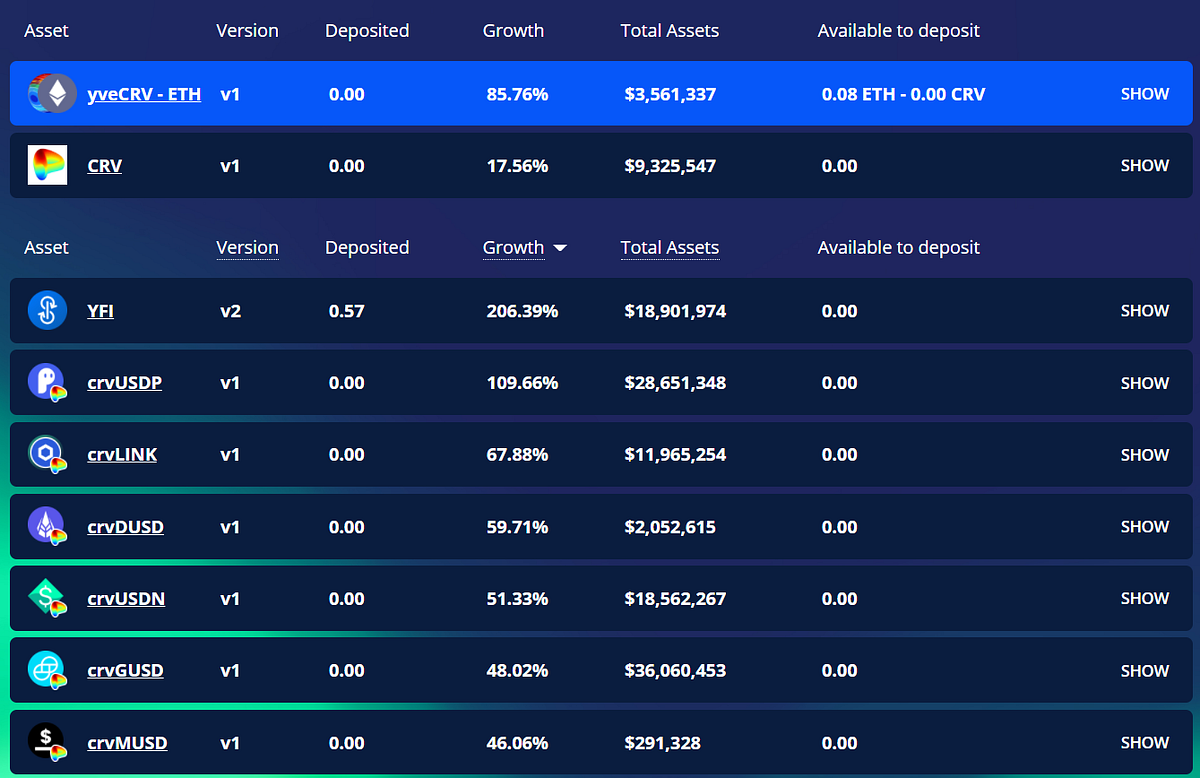The image size is (1200, 778).
Task: Click the yveCRV - ETH token pair icon
Action: click(52, 93)
